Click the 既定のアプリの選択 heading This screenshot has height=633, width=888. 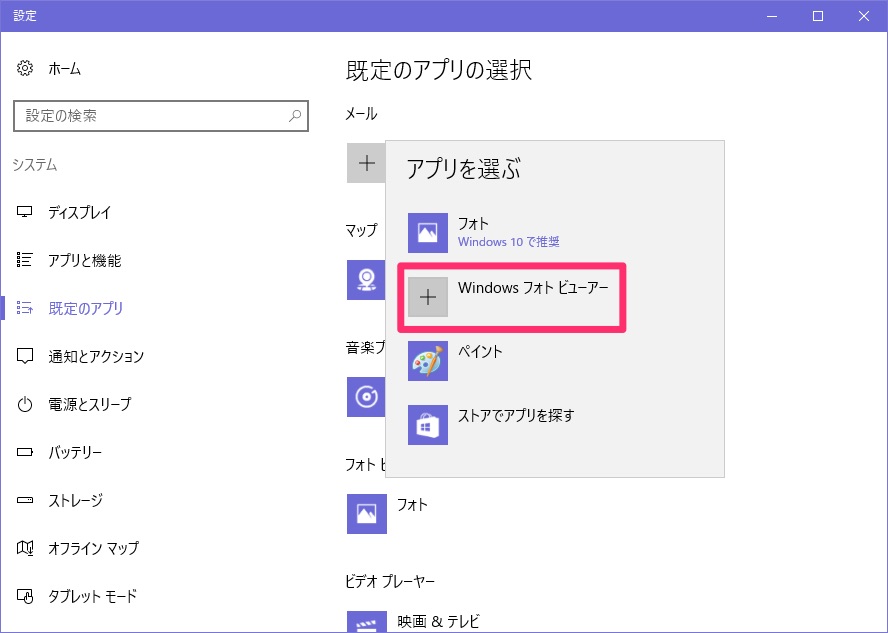click(439, 70)
